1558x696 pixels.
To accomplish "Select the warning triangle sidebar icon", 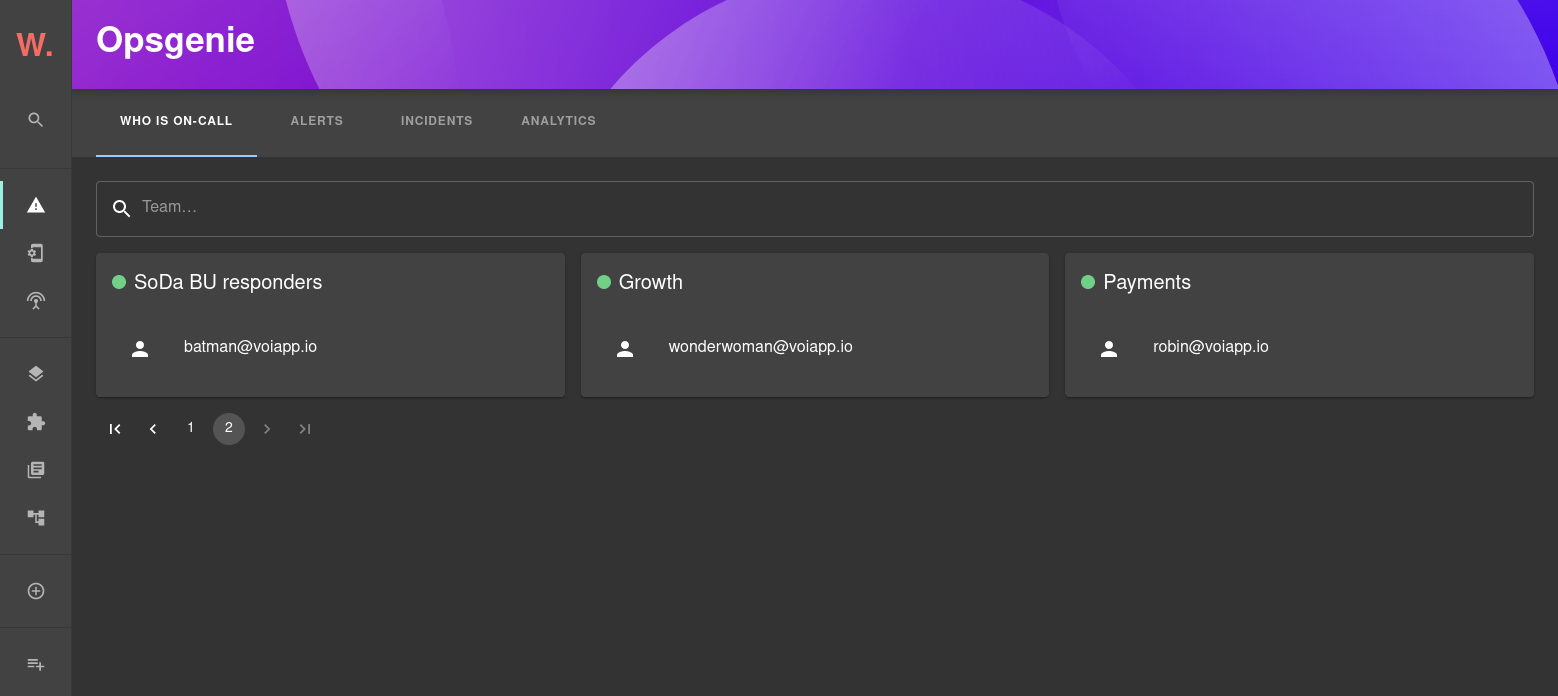I will tap(36, 205).
